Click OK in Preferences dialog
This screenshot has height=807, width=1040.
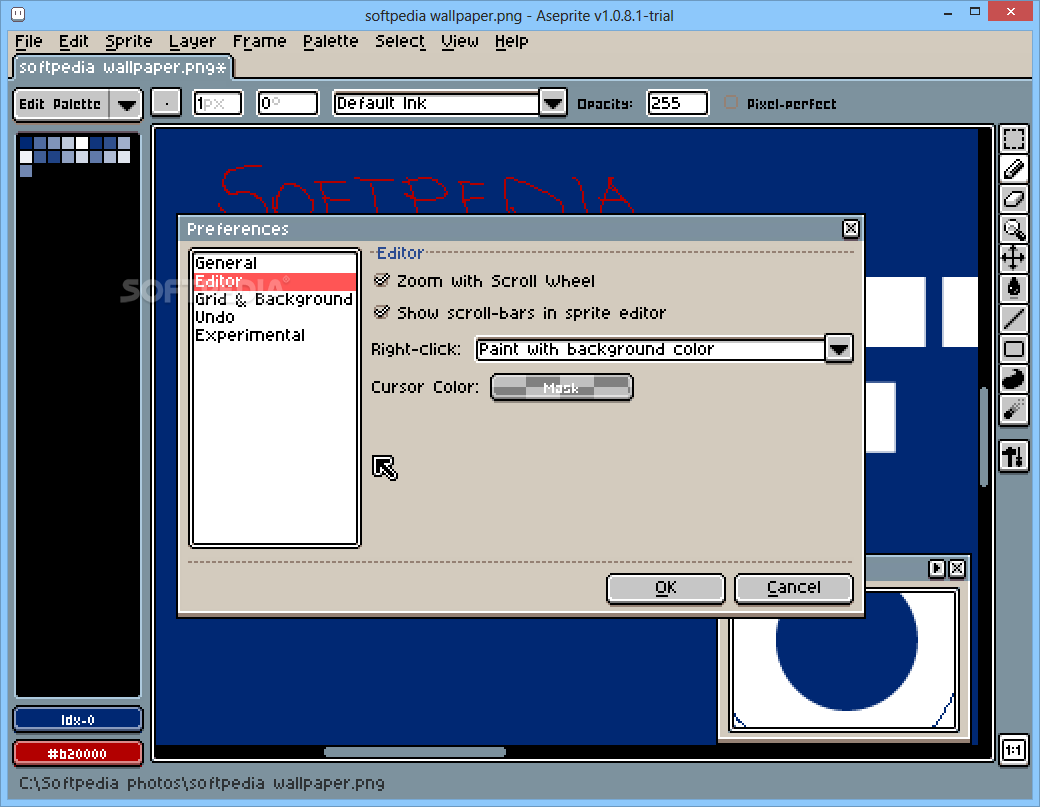click(665, 588)
